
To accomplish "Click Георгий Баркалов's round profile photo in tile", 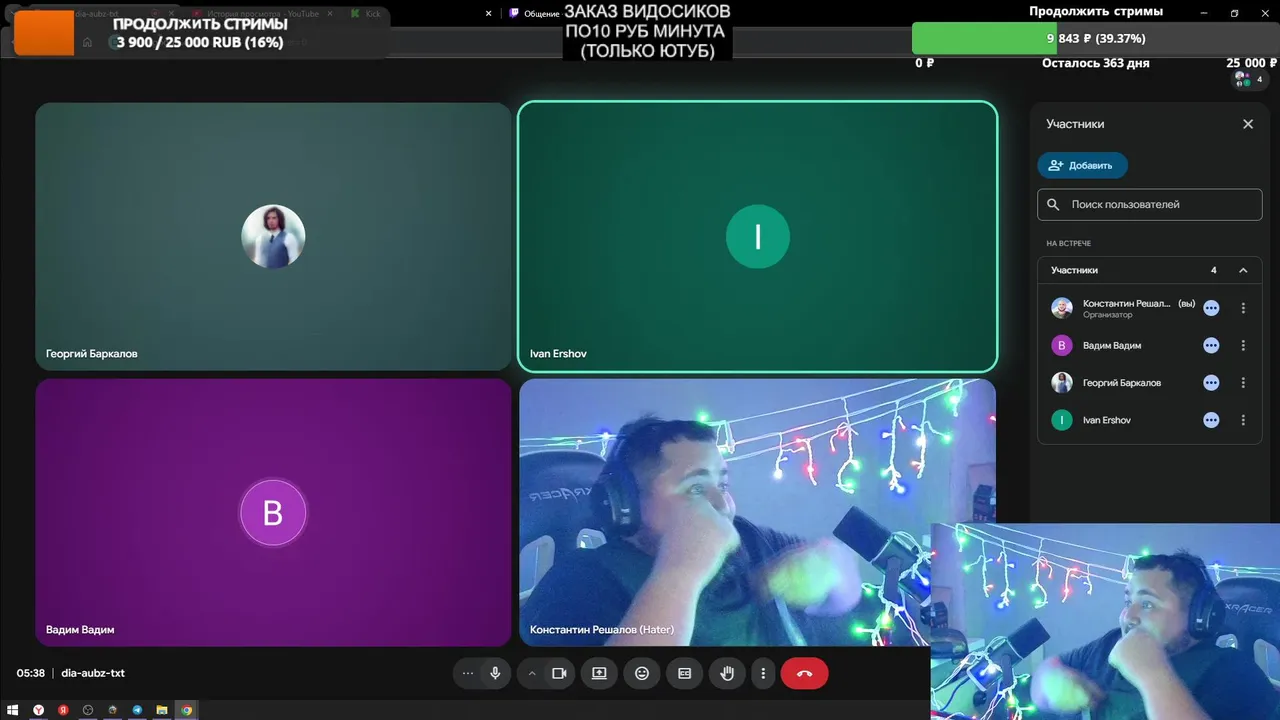I will pos(273,237).
